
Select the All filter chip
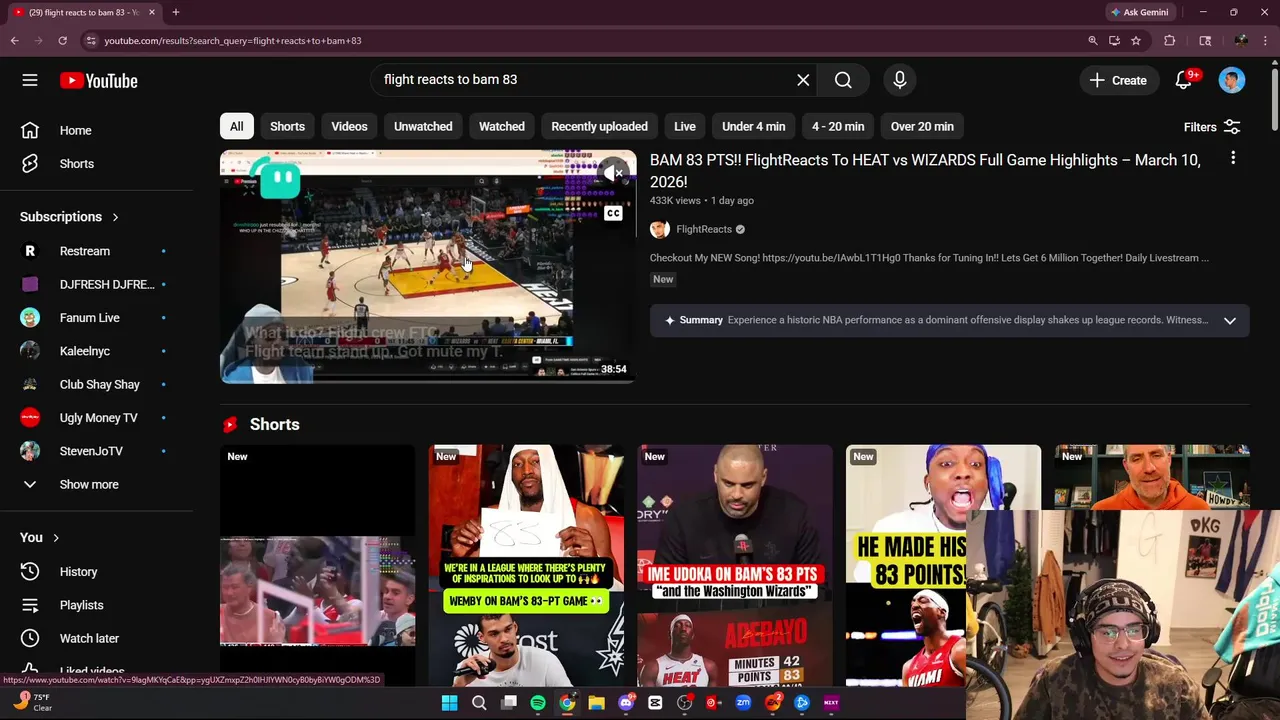[236, 126]
